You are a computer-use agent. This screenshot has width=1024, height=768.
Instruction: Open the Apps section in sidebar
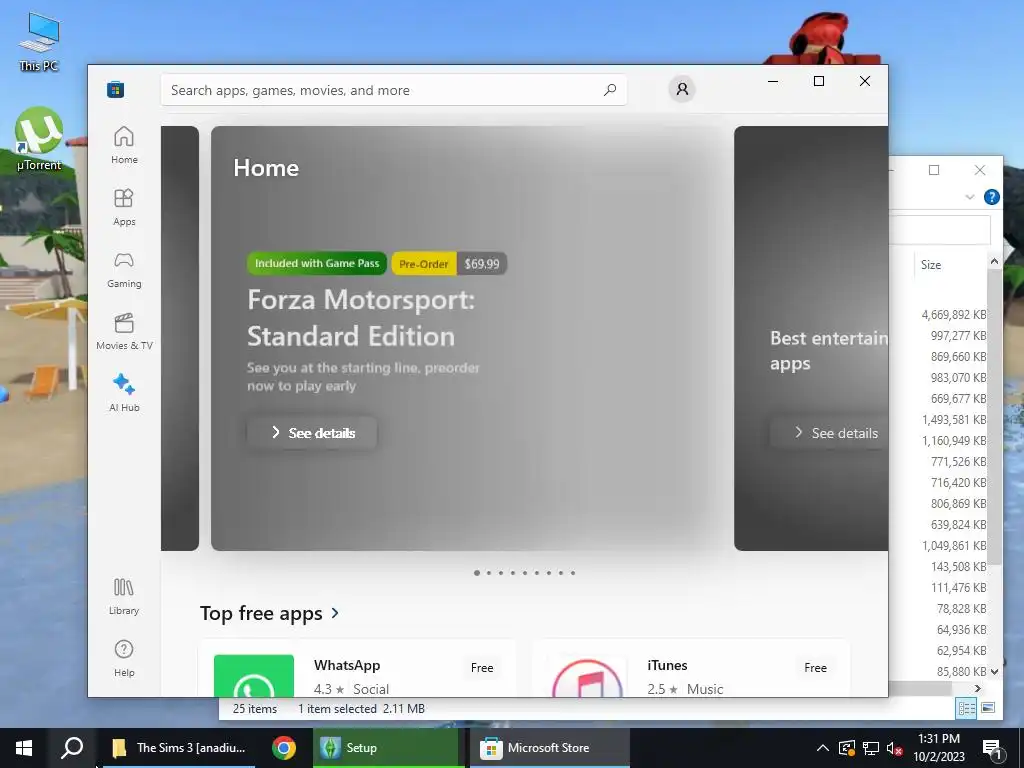pos(124,207)
